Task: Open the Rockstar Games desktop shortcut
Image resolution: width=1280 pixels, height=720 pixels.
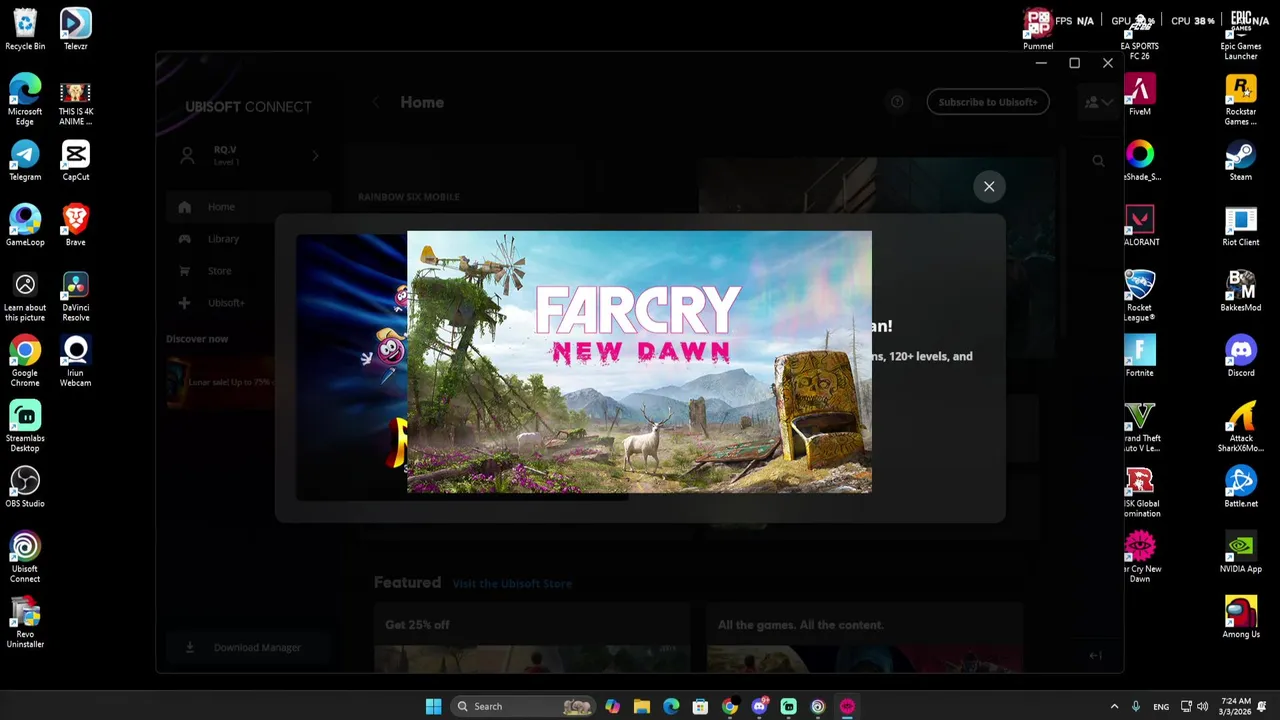Action: 1240,100
